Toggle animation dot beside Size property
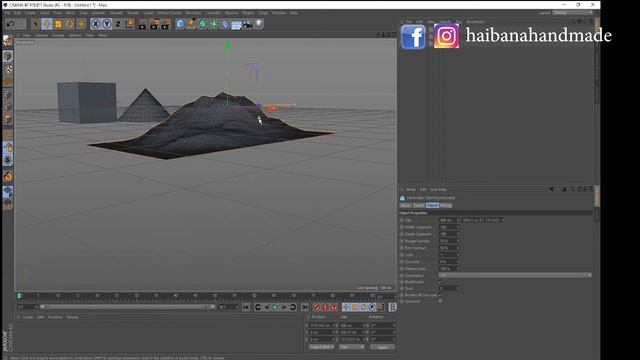 pos(402,220)
